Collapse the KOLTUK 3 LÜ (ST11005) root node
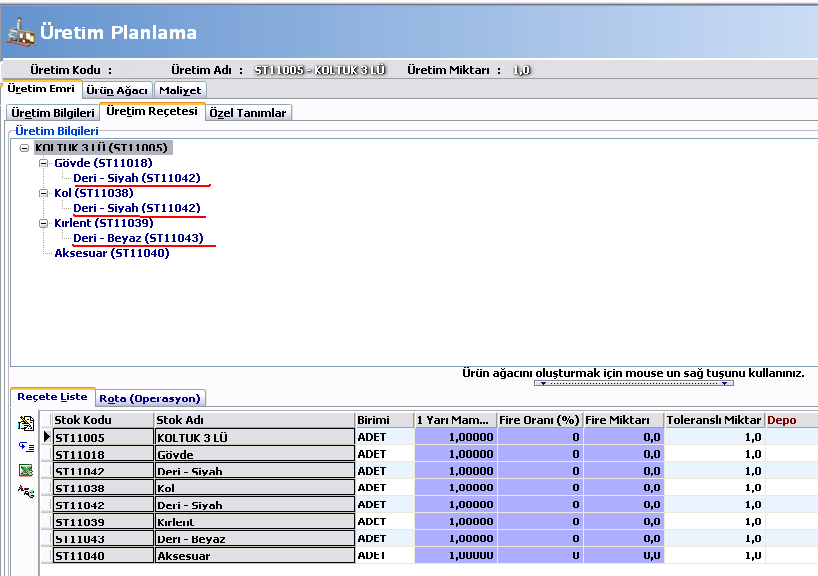 (24, 148)
